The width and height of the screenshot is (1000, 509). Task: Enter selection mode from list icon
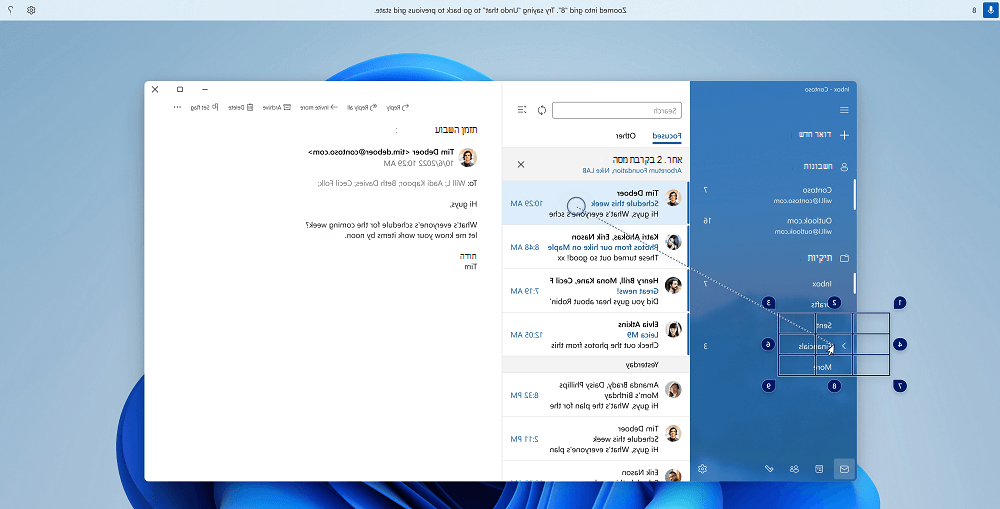point(522,110)
